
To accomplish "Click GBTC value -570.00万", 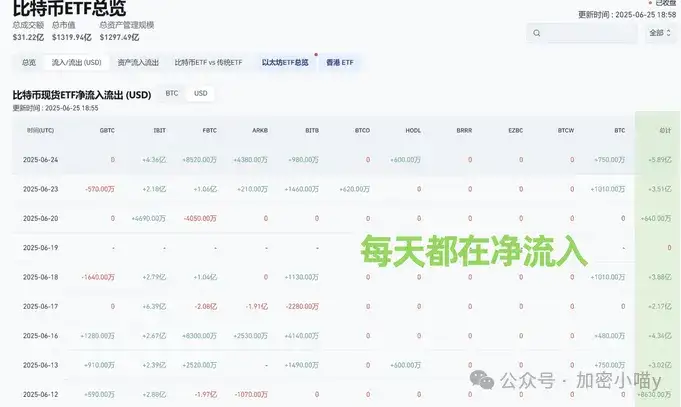I will [x=100, y=189].
